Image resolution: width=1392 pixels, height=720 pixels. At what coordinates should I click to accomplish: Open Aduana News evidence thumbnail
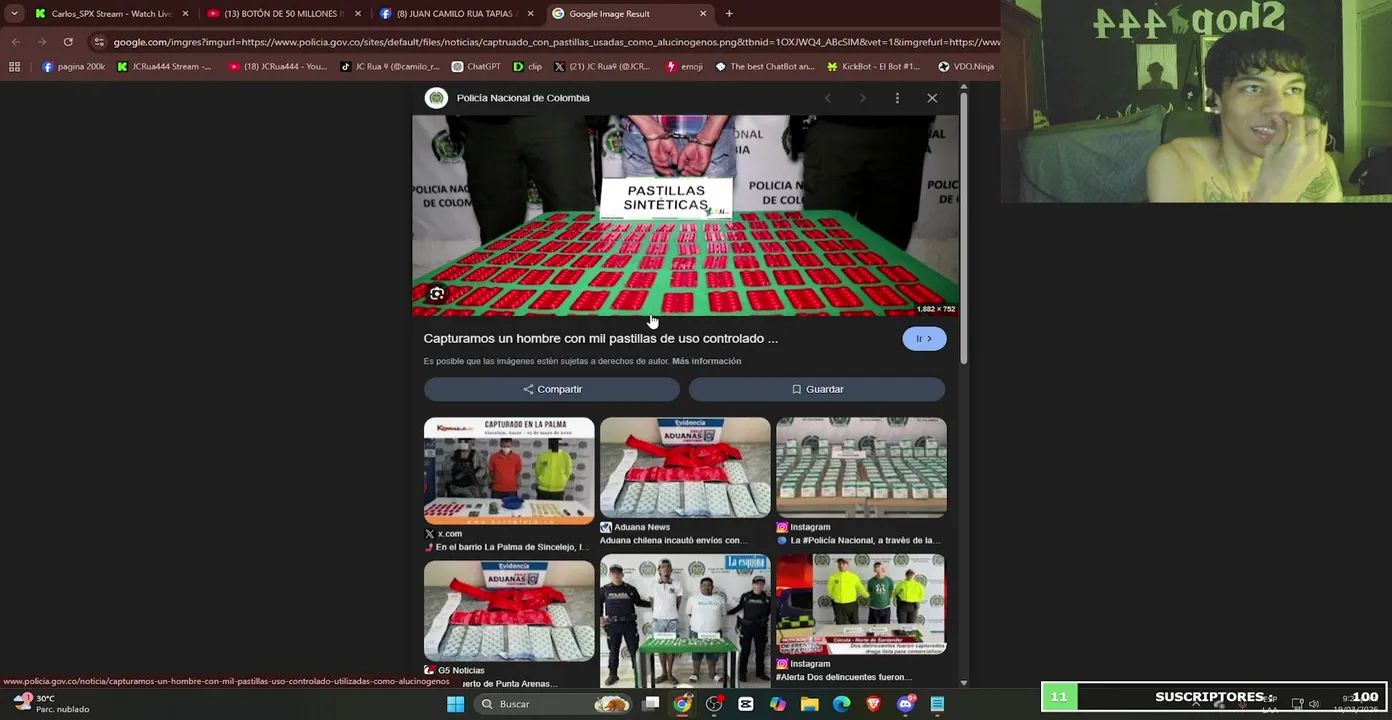coord(685,467)
